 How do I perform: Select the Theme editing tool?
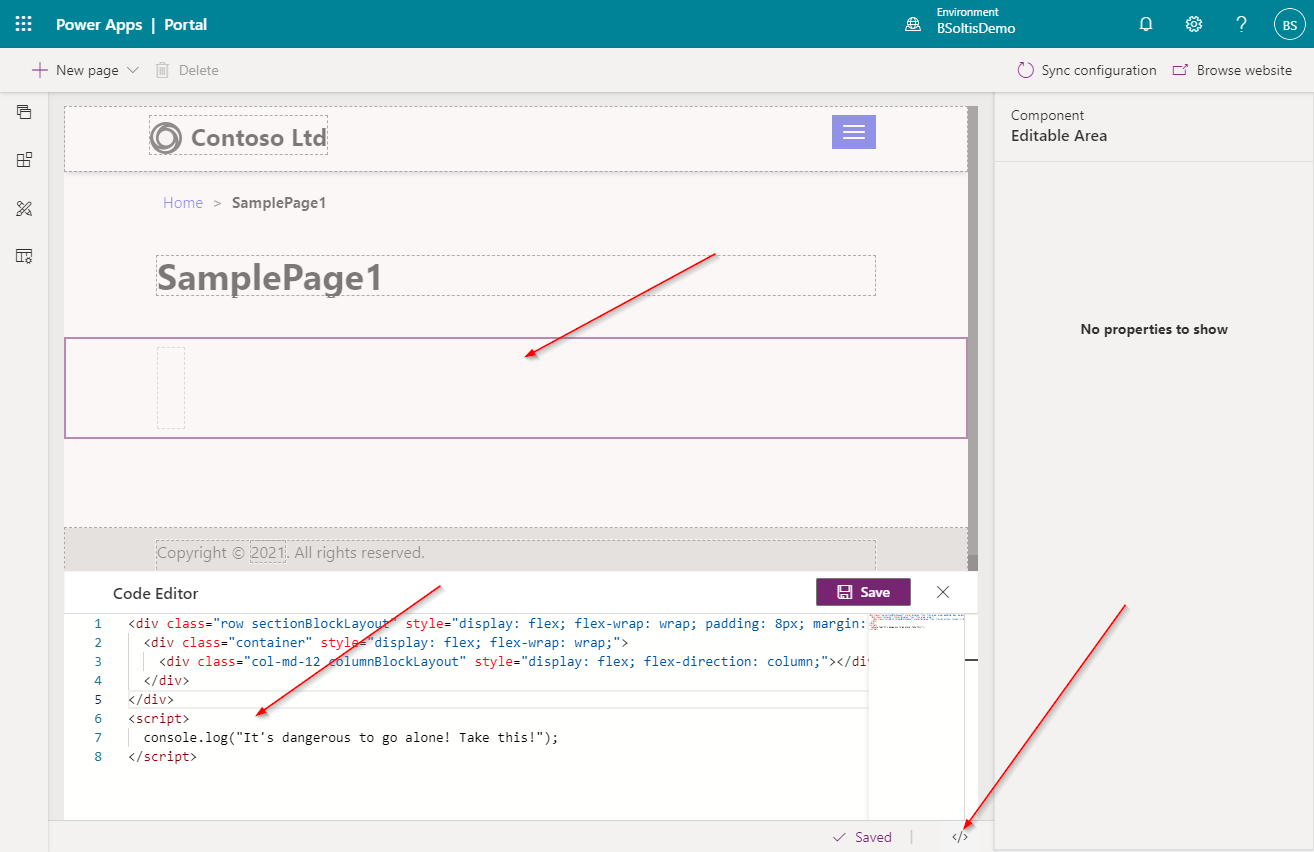point(23,208)
